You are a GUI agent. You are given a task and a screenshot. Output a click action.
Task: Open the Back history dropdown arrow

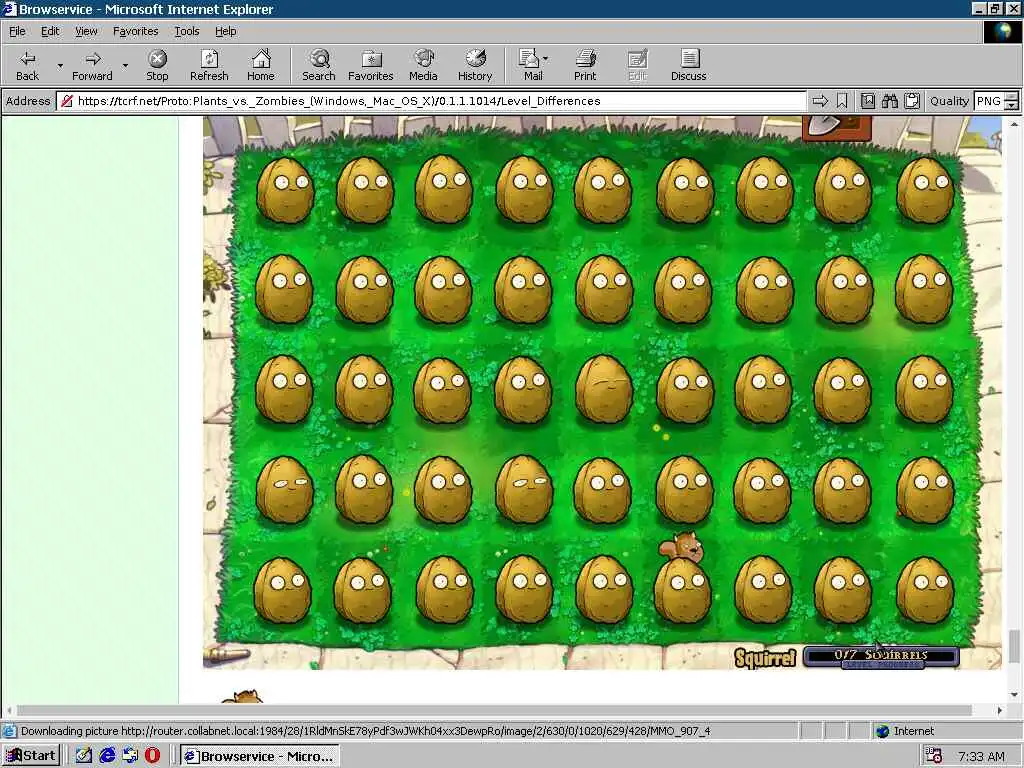click(x=60, y=65)
